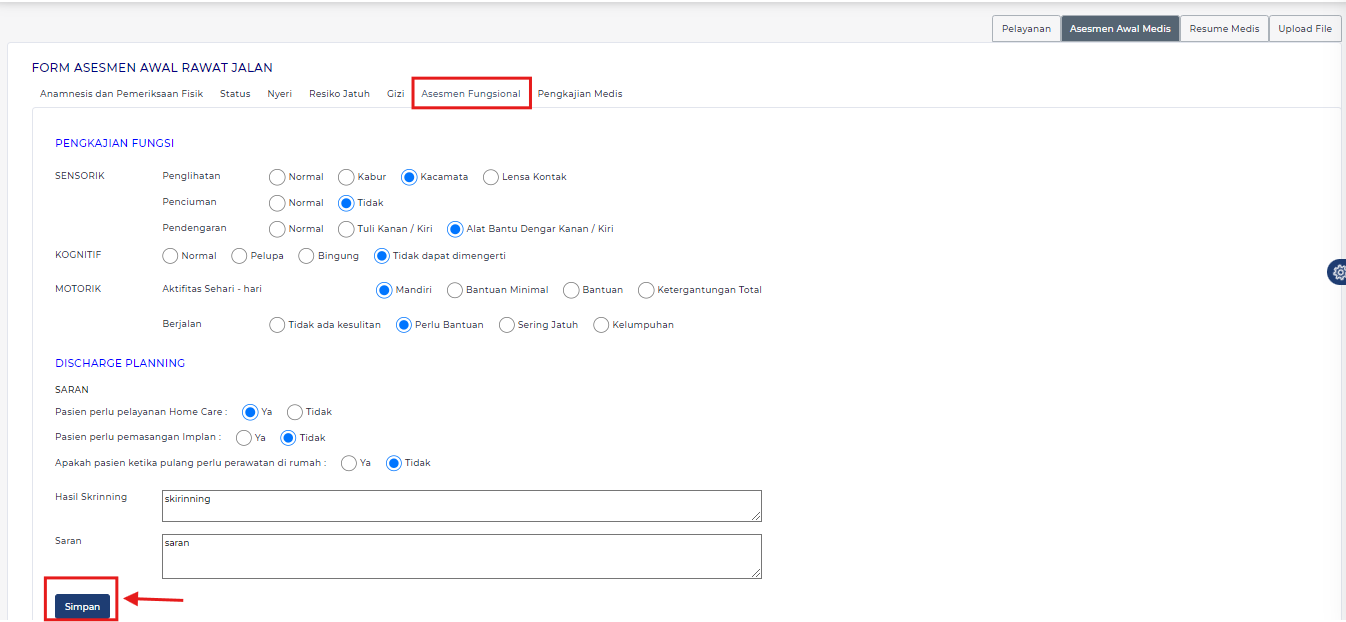This screenshot has height=622, width=1346.
Task: Click the settings gear icon on right edge
Action: [1338, 272]
